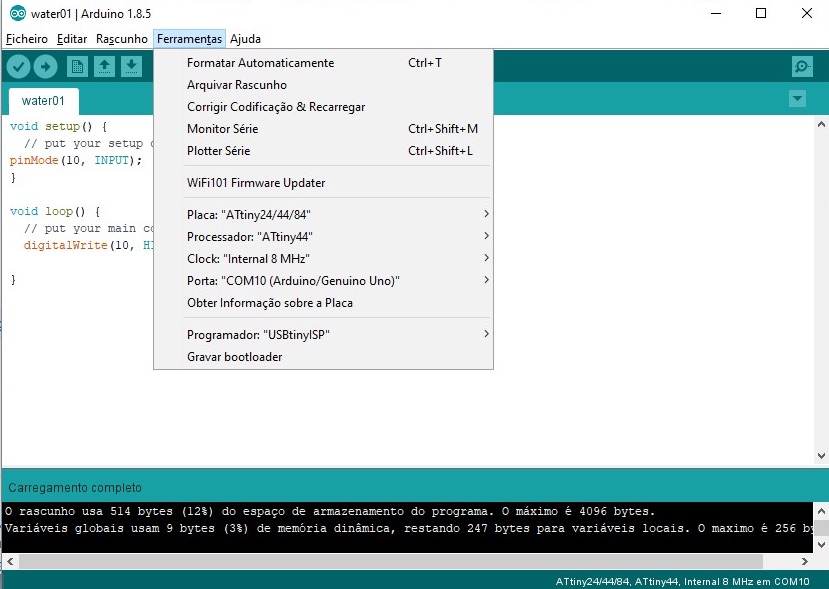Click the pinMode(10, INPUT) code line
The height and width of the screenshot is (589, 829).
click(76, 160)
